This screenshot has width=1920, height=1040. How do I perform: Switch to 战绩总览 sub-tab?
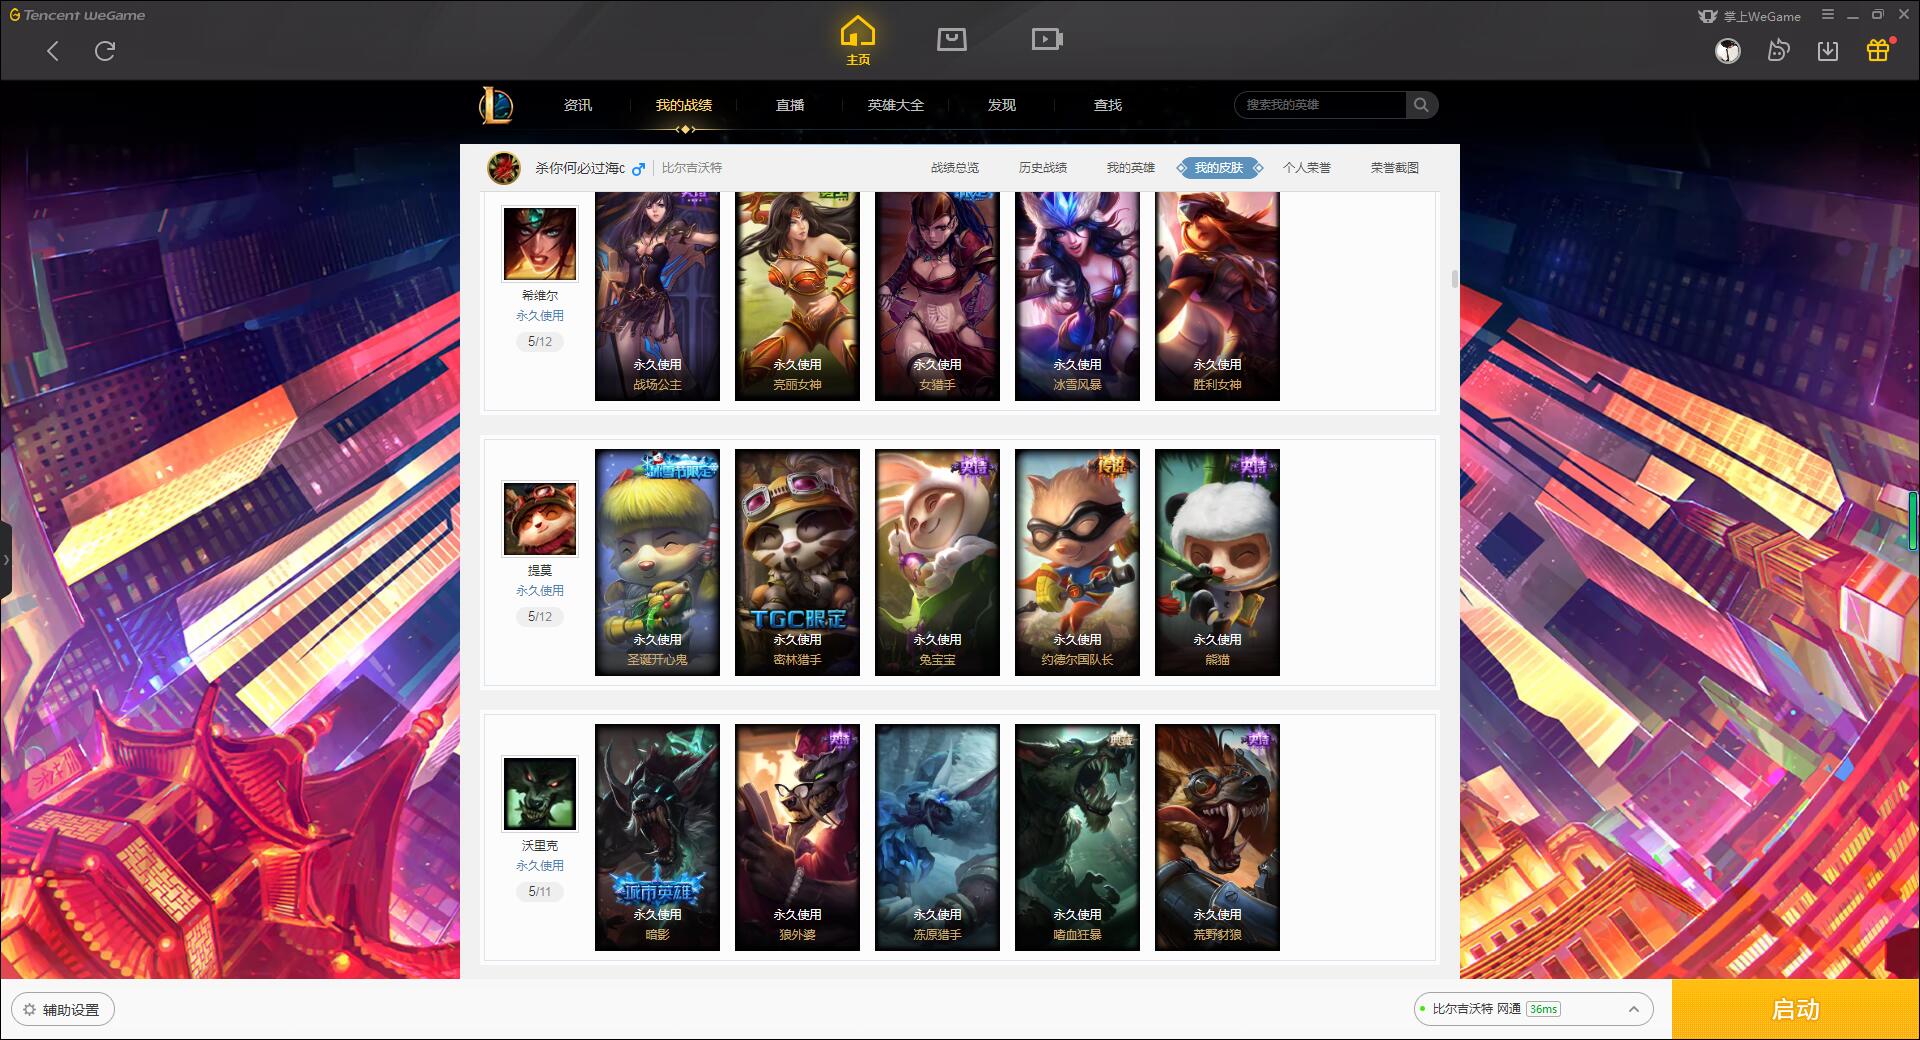(x=955, y=168)
